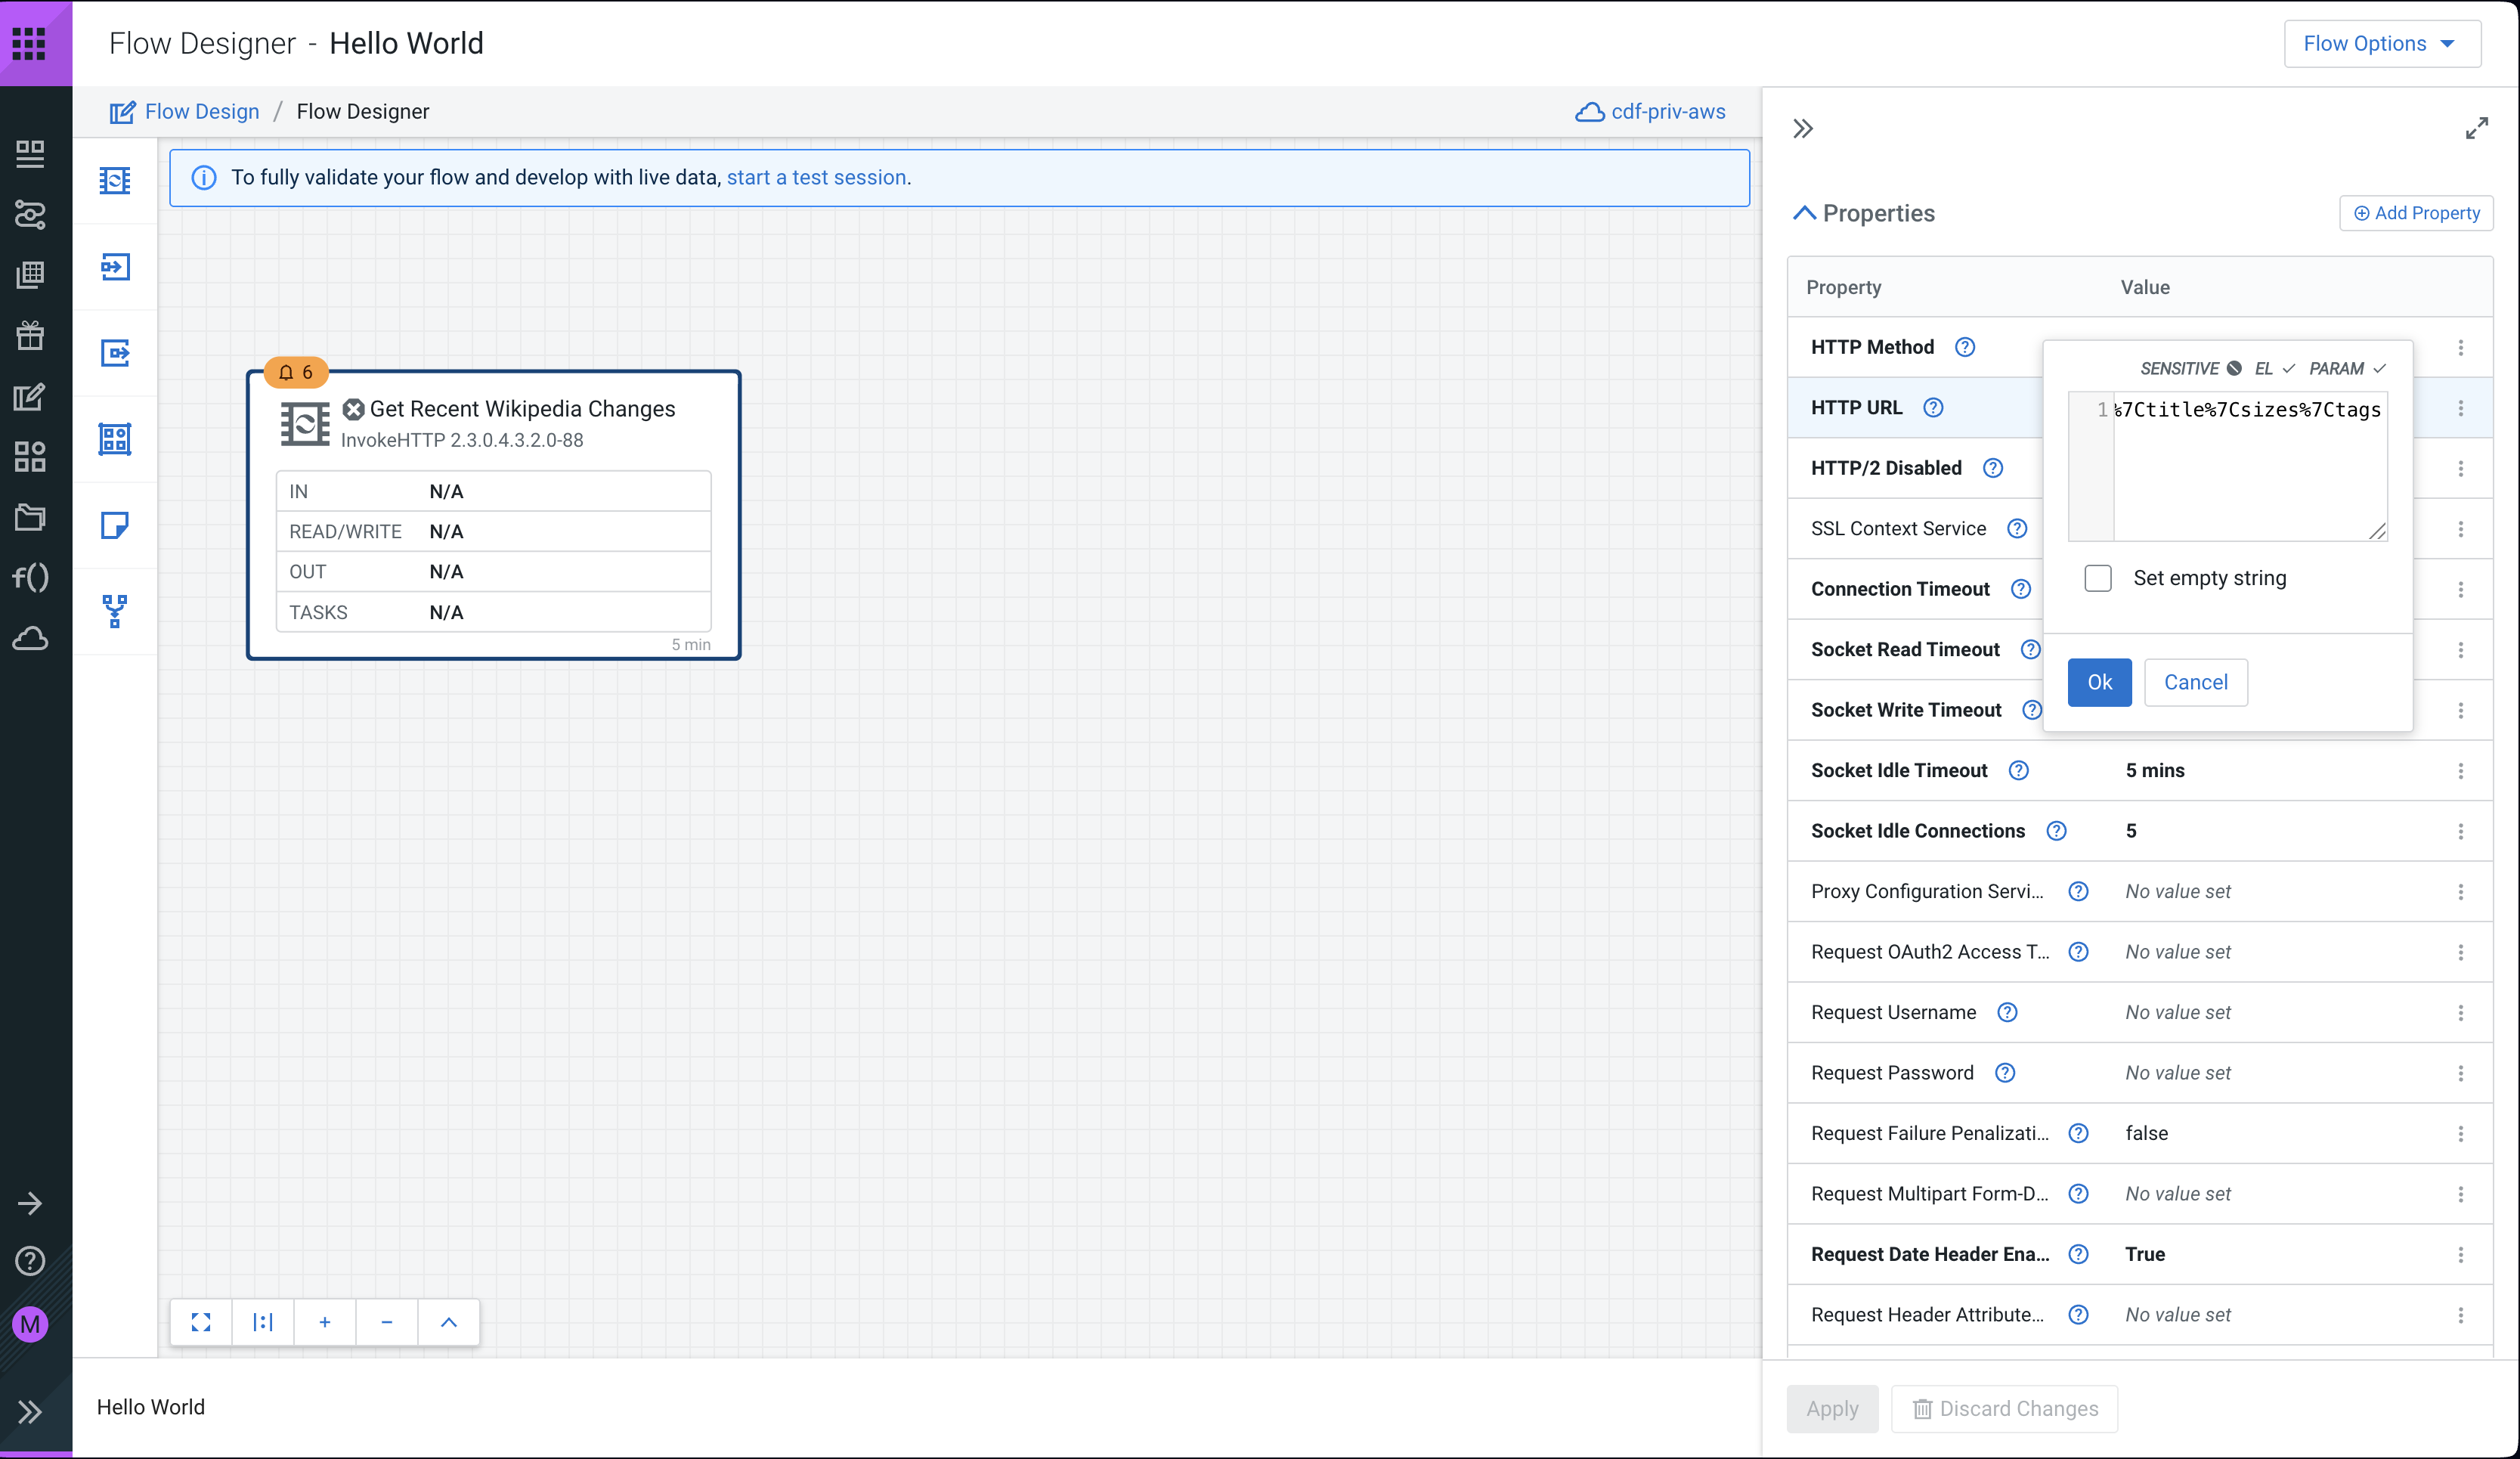Viewport: 2520px width, 1459px height.
Task: Click the processor icon in canvas palette
Action: 115,180
